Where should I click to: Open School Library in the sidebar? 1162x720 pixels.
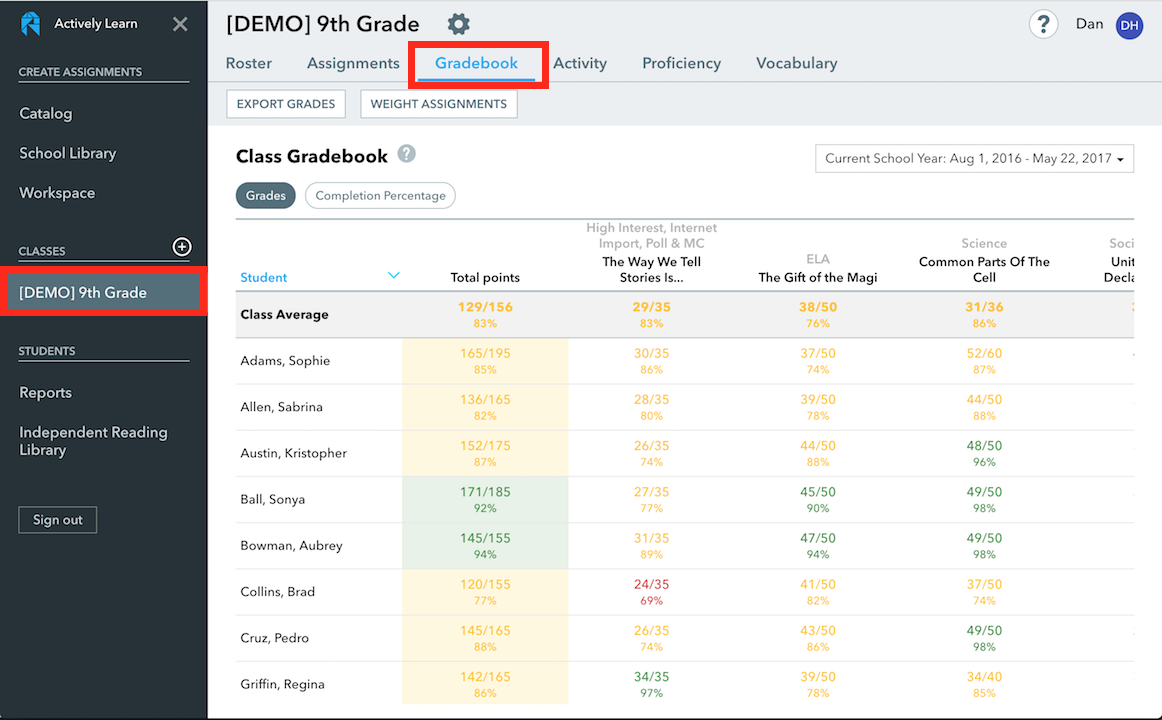[x=67, y=153]
